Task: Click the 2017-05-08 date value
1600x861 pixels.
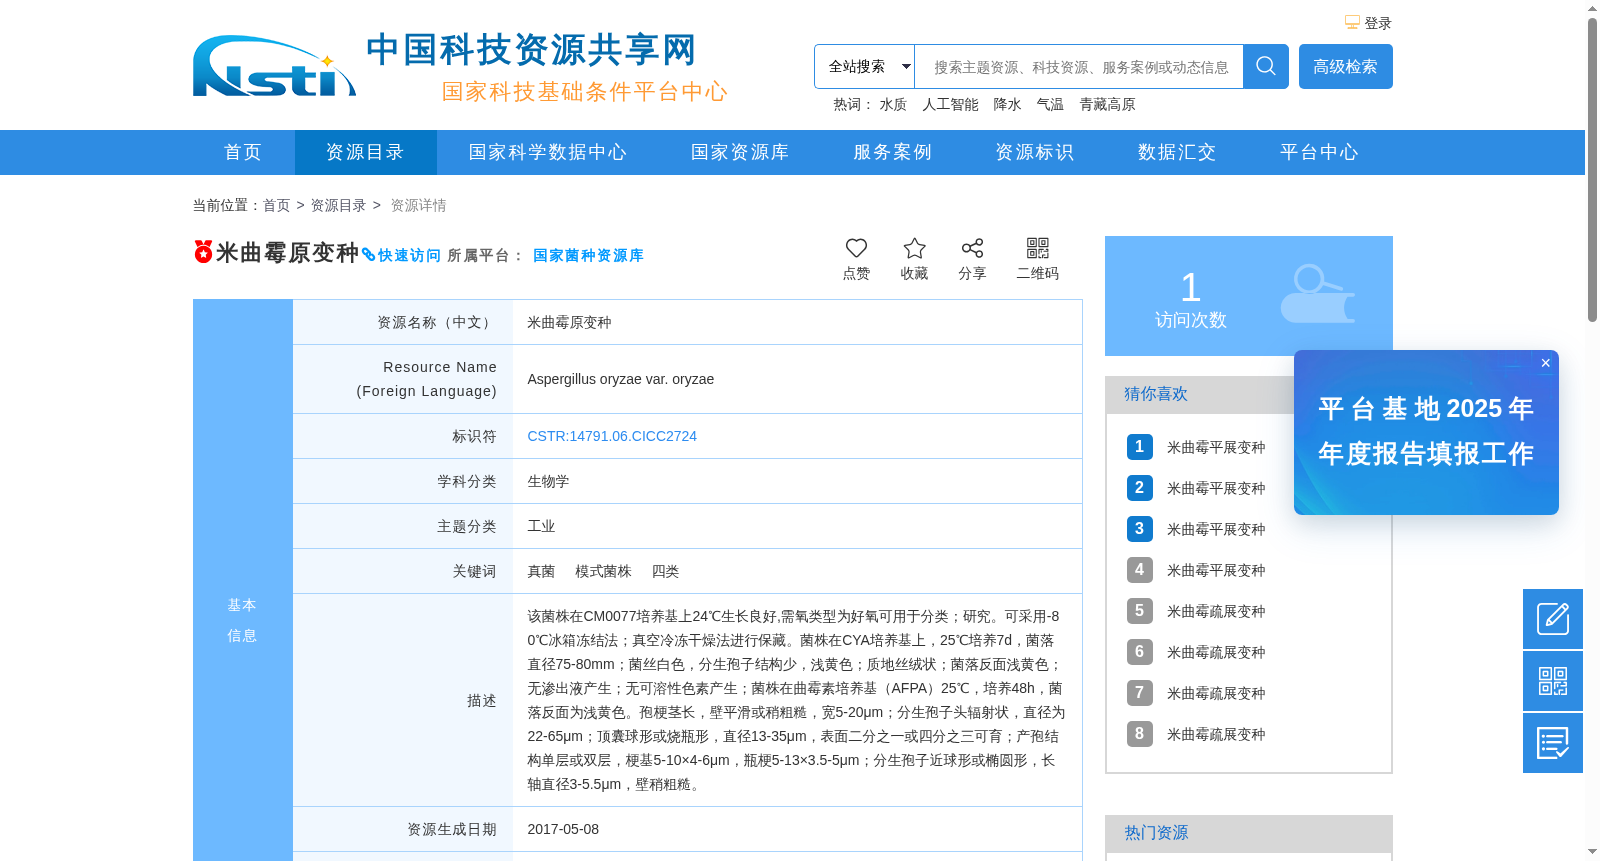Action: point(563,829)
